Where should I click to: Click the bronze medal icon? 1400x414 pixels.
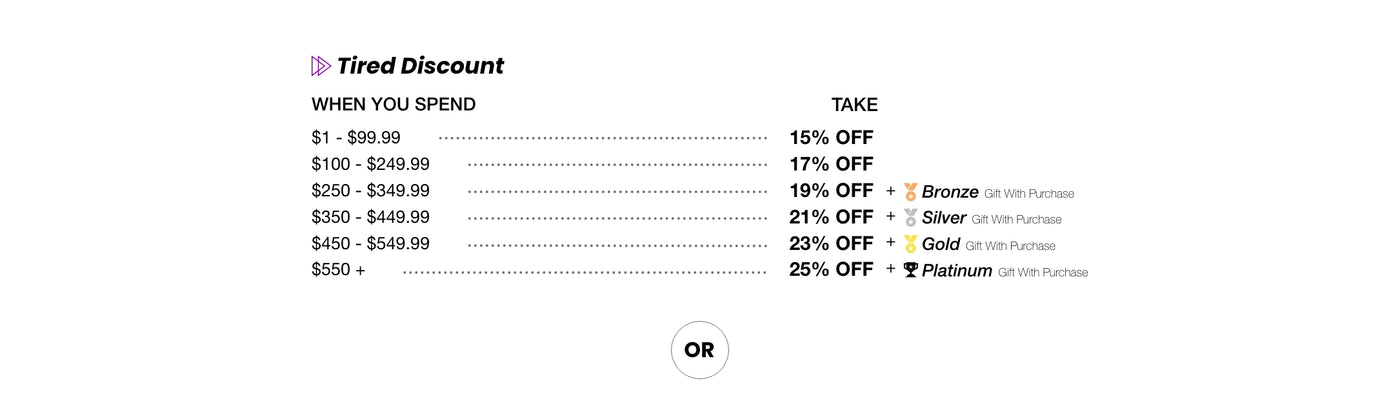(x=910, y=192)
